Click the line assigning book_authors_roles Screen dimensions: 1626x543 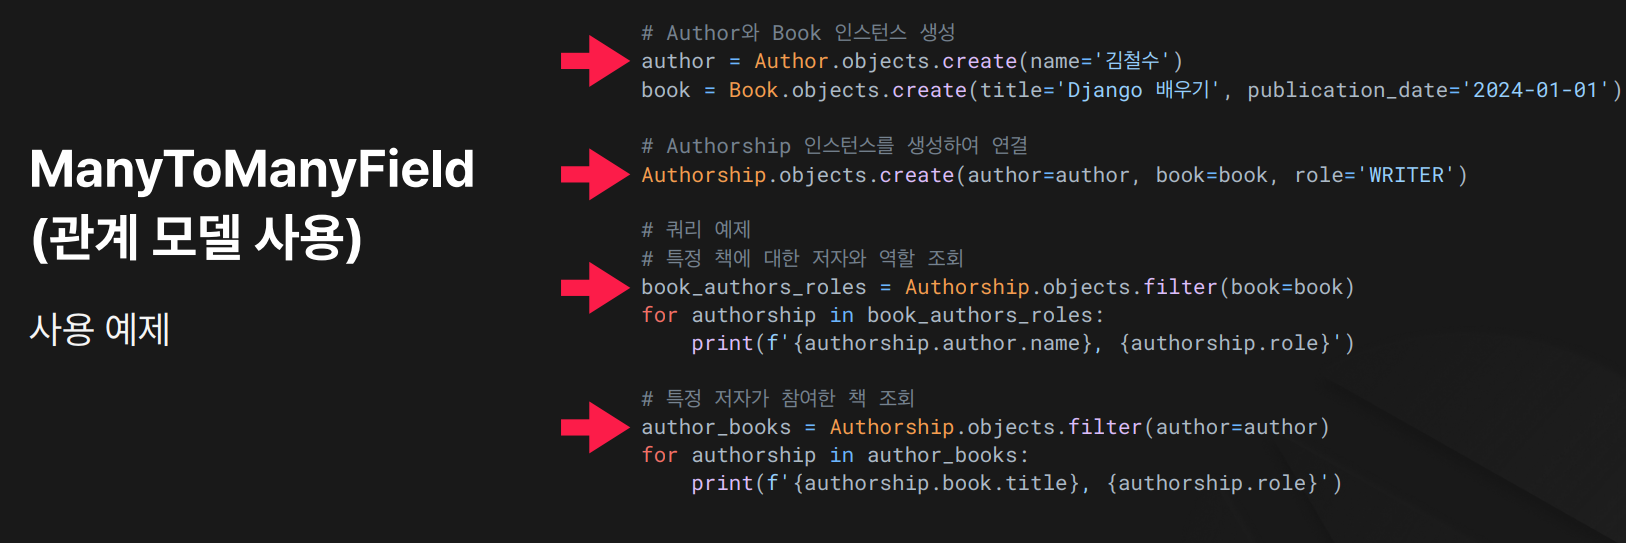(x=998, y=287)
